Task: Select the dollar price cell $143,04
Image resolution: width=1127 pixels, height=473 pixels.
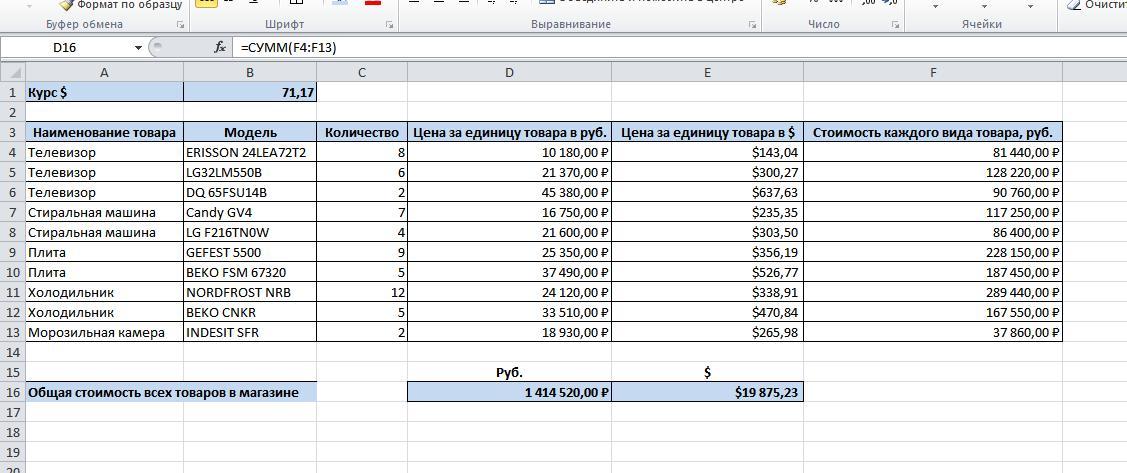Action: (x=708, y=152)
